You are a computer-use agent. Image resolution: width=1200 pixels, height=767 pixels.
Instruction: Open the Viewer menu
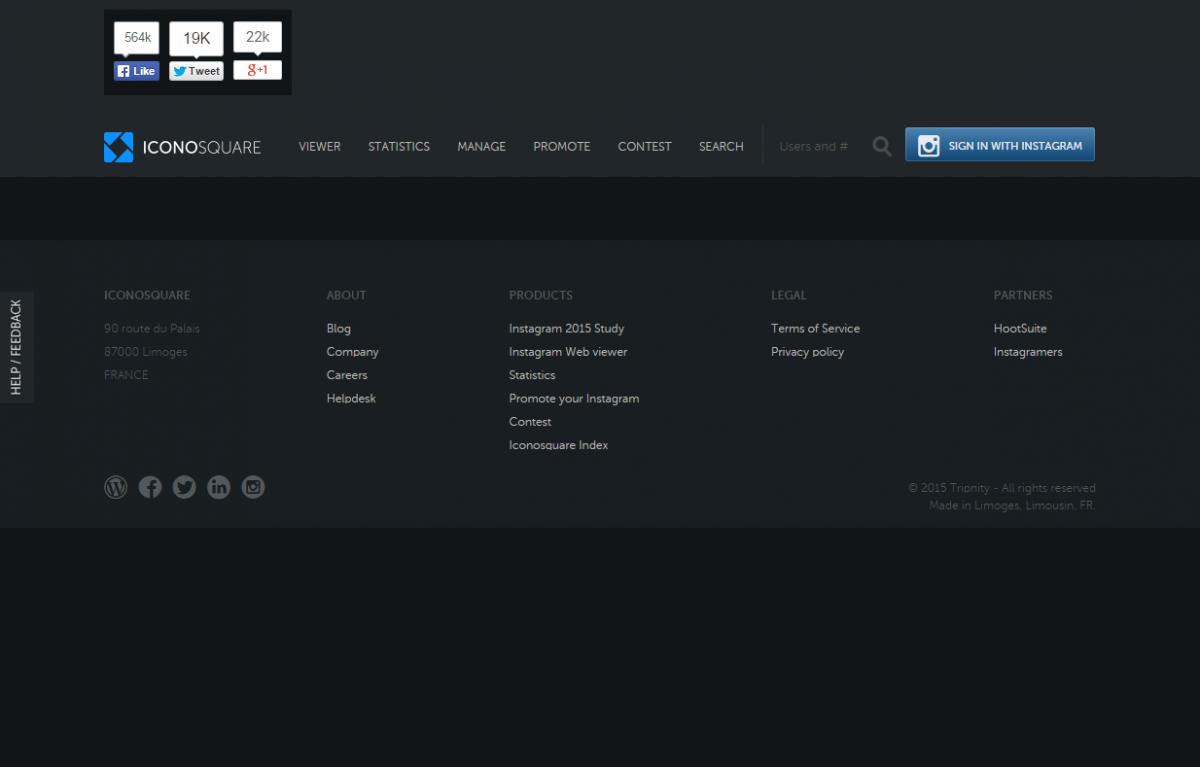(x=320, y=146)
